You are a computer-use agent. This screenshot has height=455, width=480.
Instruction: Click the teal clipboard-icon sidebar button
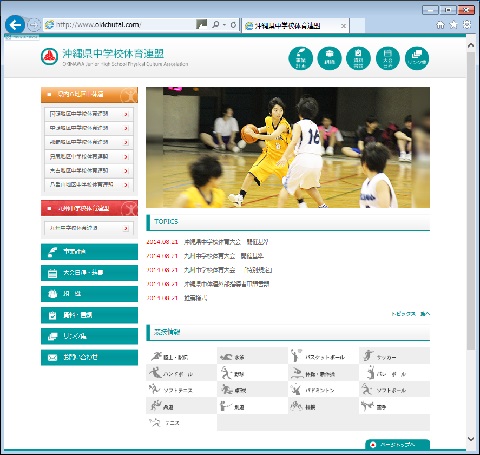[89, 315]
